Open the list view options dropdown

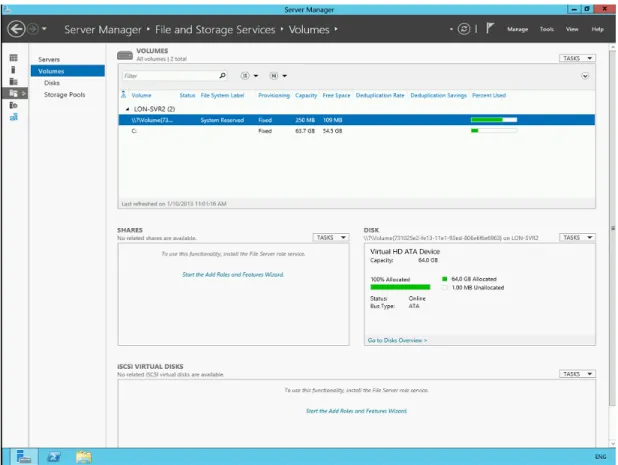(x=249, y=76)
